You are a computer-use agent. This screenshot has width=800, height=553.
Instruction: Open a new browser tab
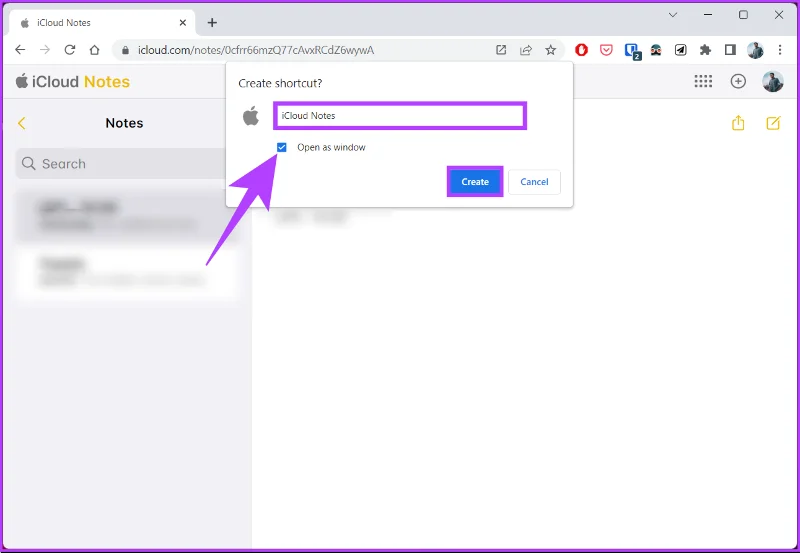click(212, 22)
